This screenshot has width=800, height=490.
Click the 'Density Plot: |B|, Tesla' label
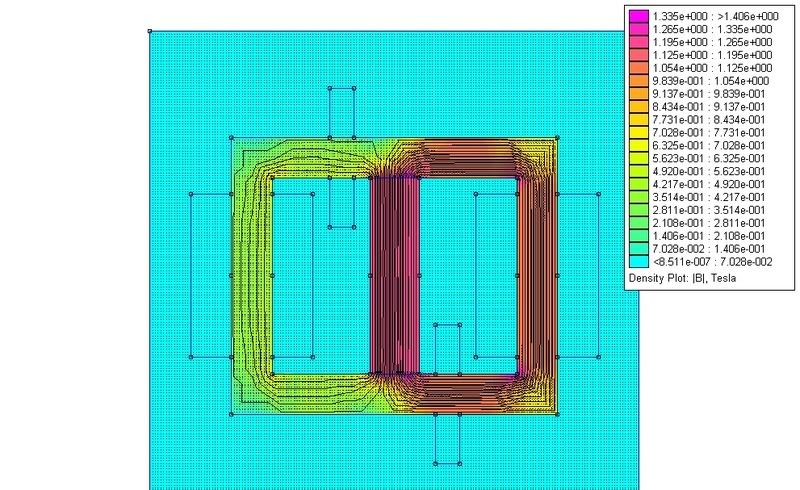[x=682, y=279]
